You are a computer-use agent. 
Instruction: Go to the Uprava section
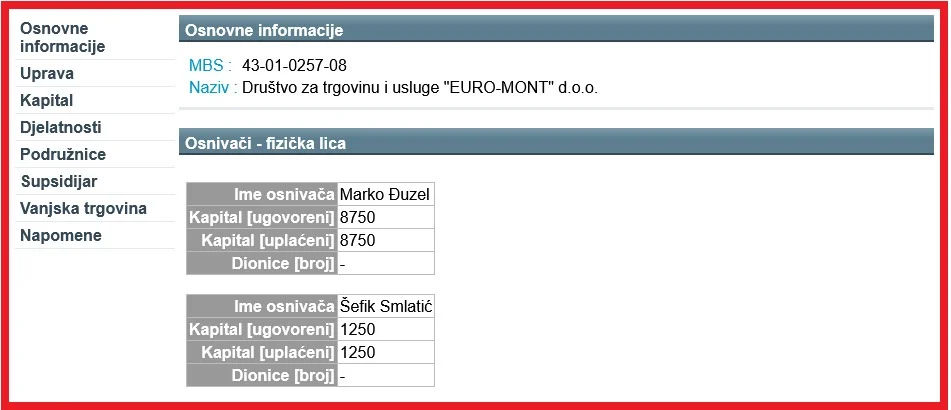coord(47,74)
